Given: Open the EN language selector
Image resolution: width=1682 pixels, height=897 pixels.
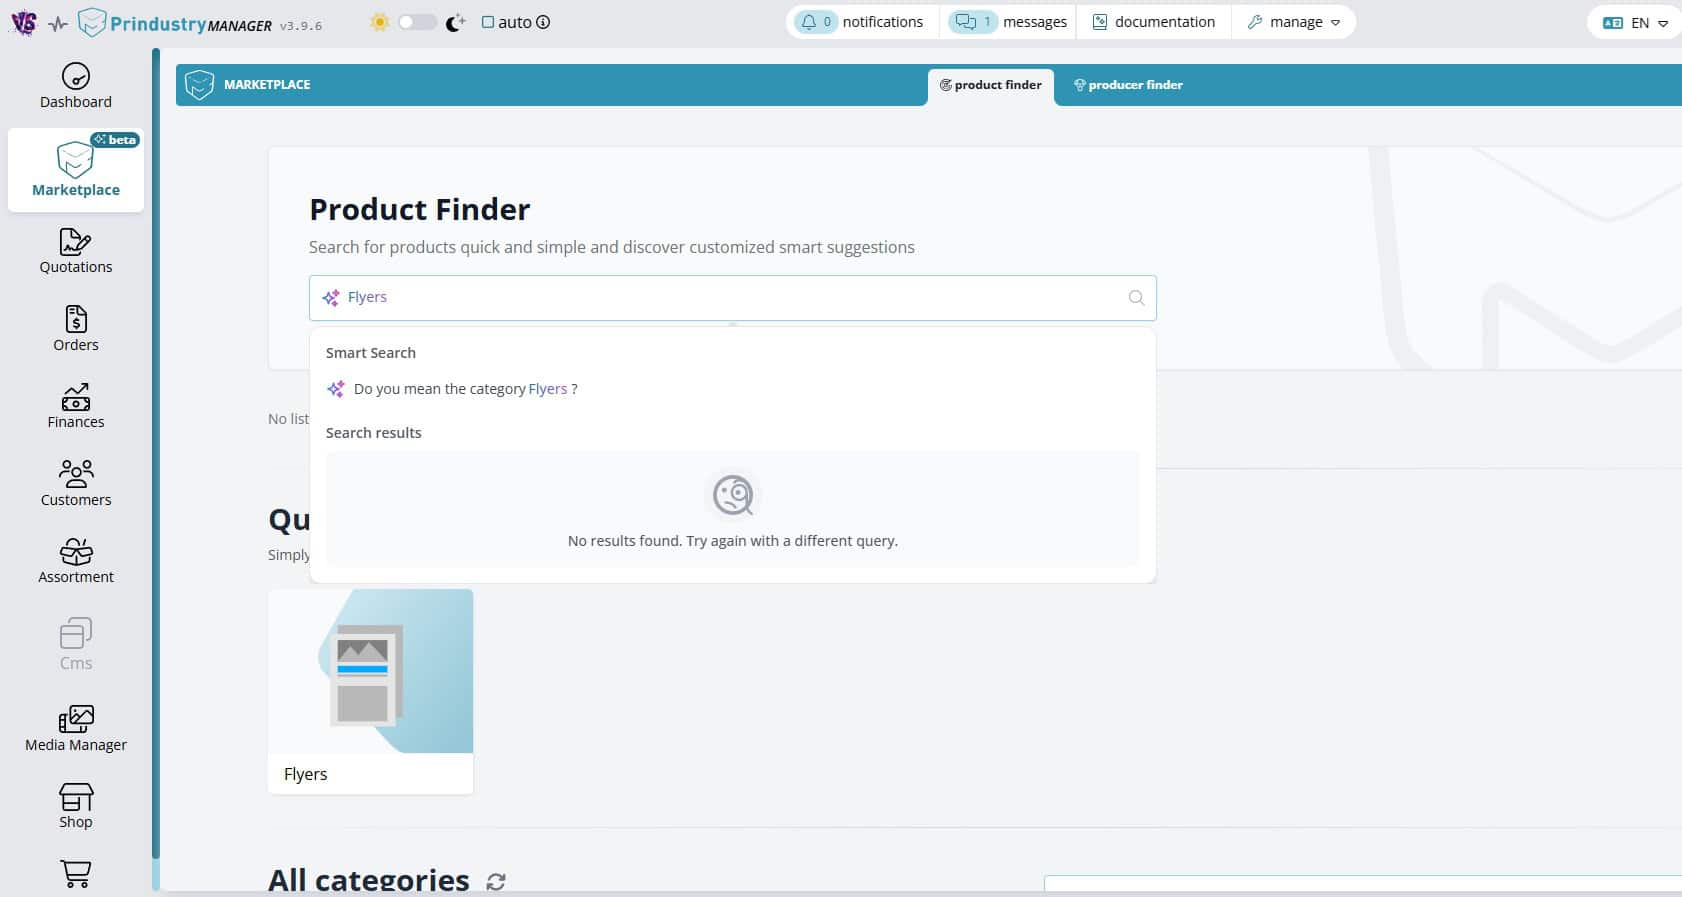Looking at the screenshot, I should [1635, 22].
